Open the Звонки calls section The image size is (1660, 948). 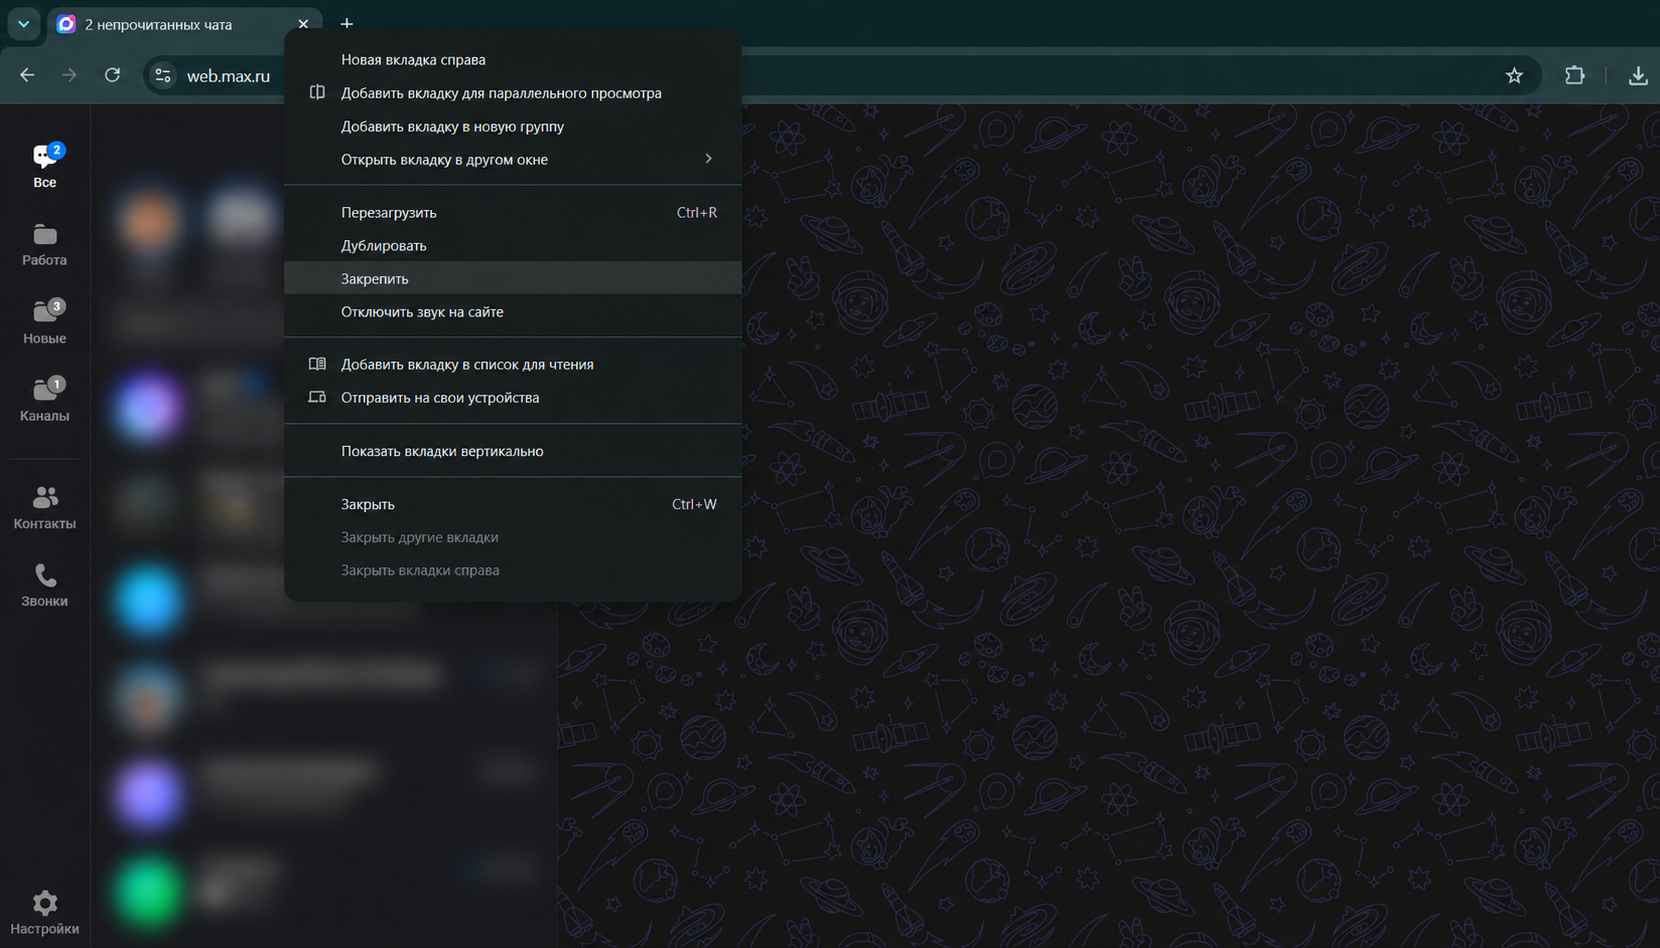click(45, 585)
